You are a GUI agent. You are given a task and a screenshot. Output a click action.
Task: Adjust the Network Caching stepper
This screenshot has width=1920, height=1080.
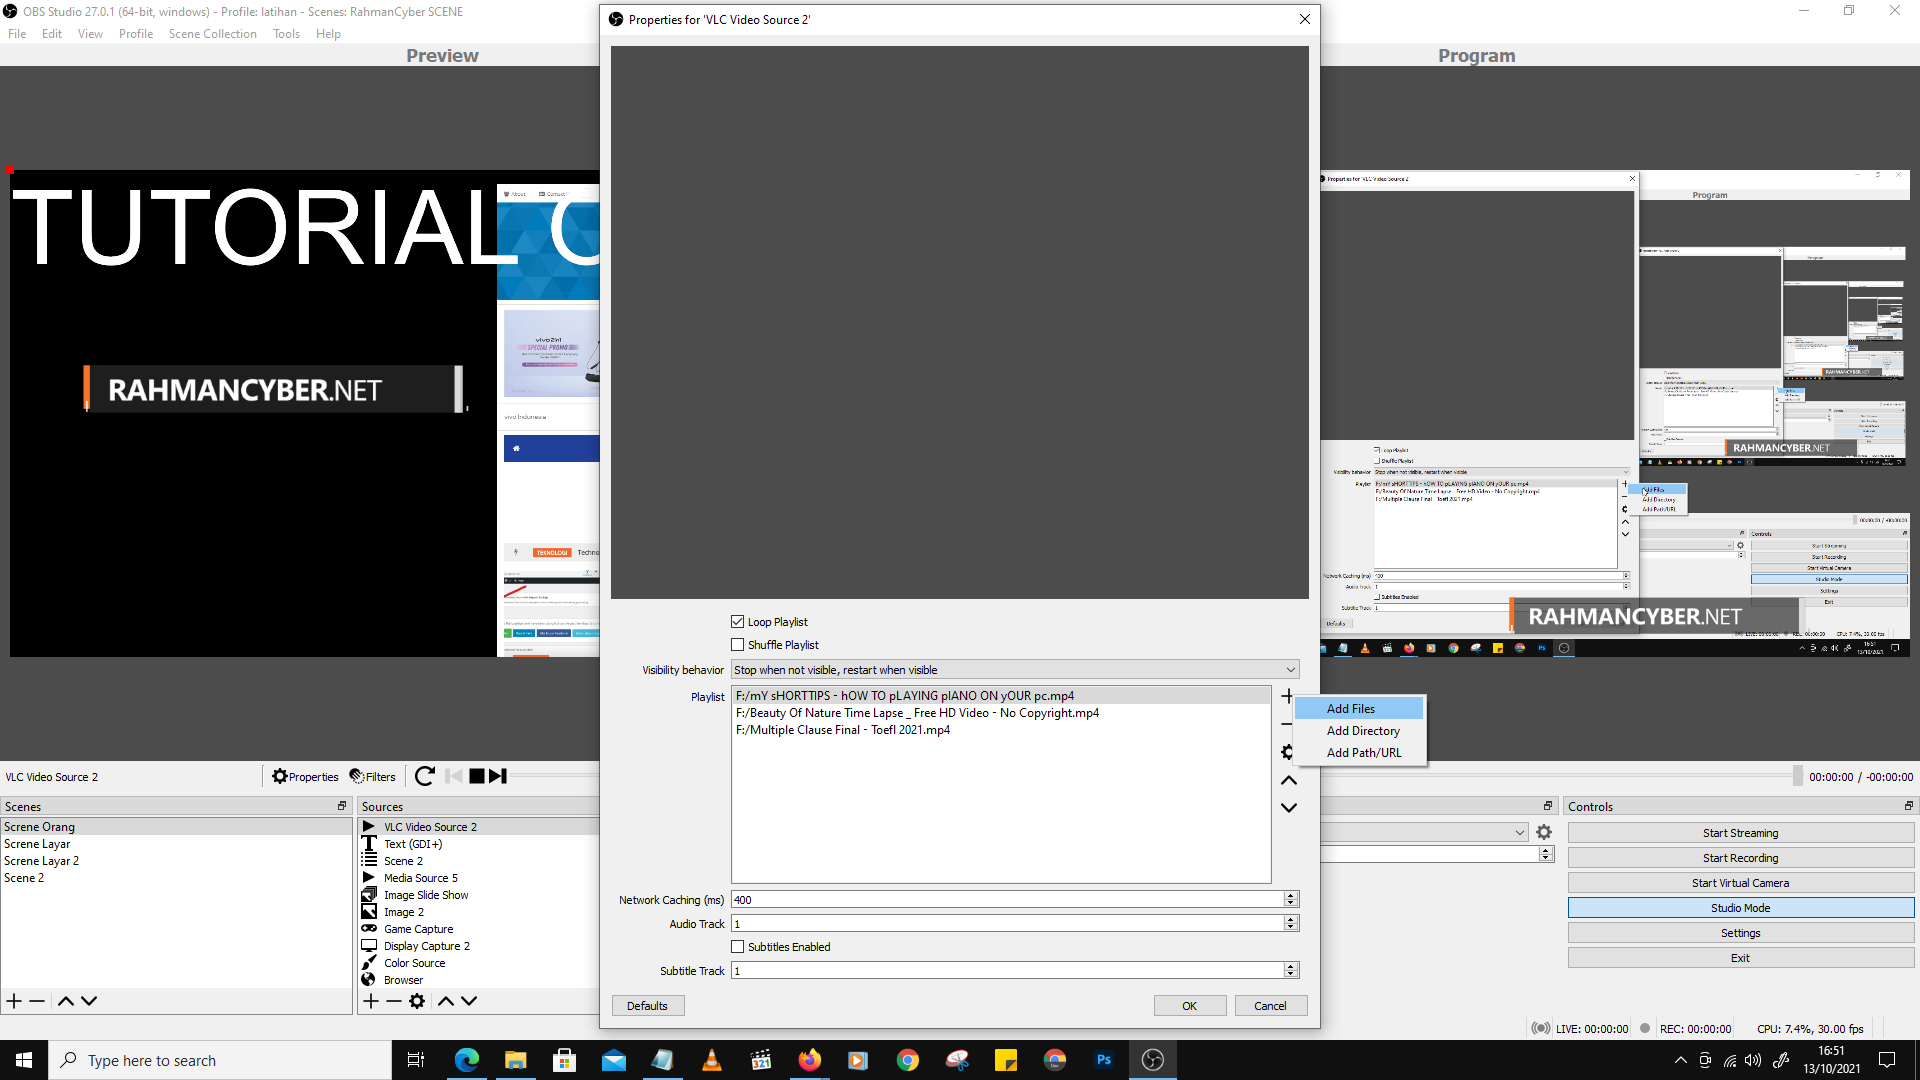(x=1291, y=900)
